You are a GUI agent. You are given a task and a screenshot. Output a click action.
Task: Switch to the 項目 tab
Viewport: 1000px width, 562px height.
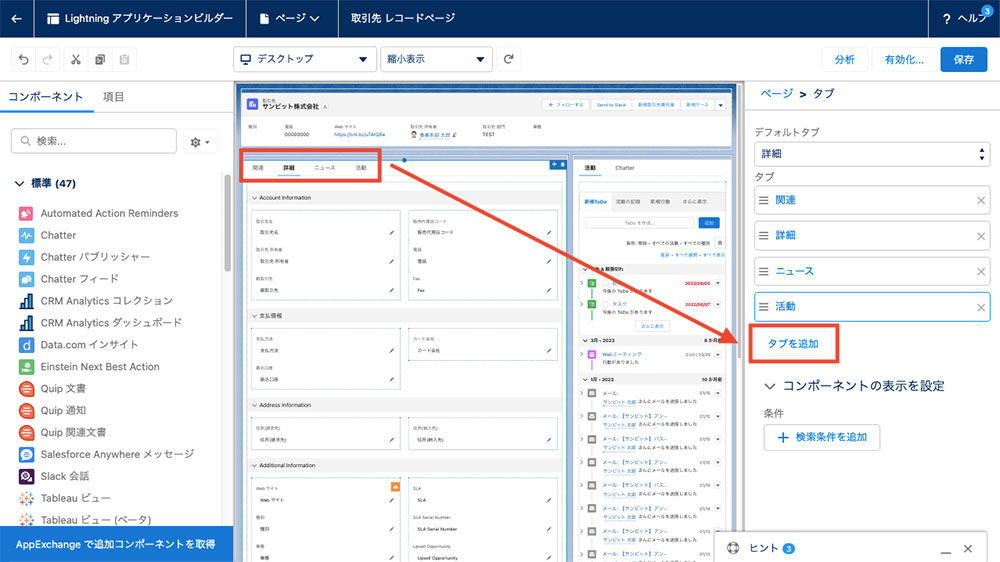pyautogui.click(x=114, y=97)
